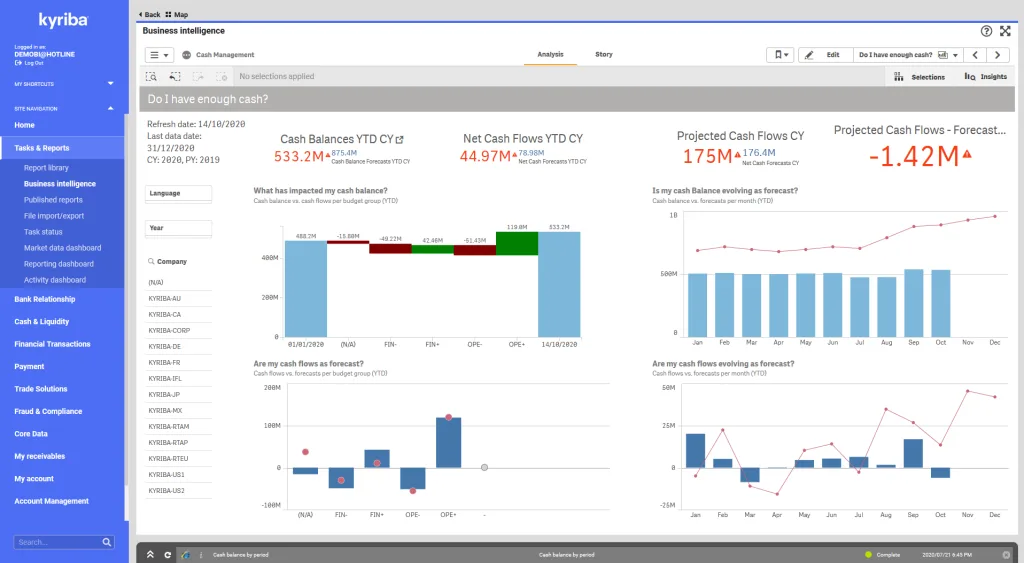Select KYRIBA-JP in Company list
This screenshot has width=1024, height=563.
coord(178,394)
